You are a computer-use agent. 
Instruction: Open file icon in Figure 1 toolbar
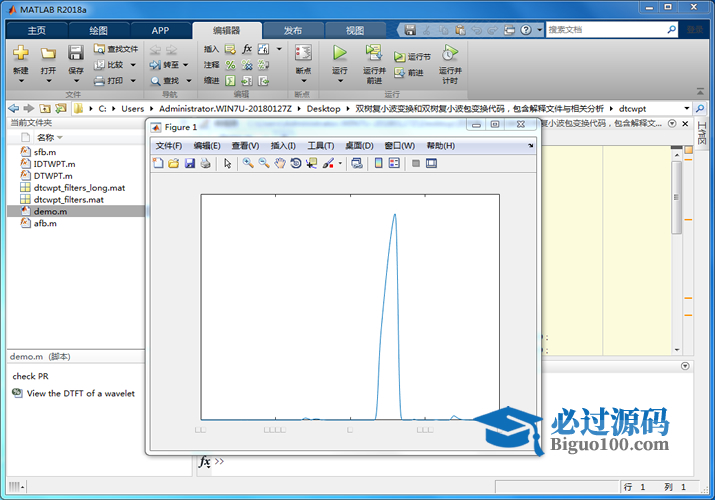(x=174, y=163)
